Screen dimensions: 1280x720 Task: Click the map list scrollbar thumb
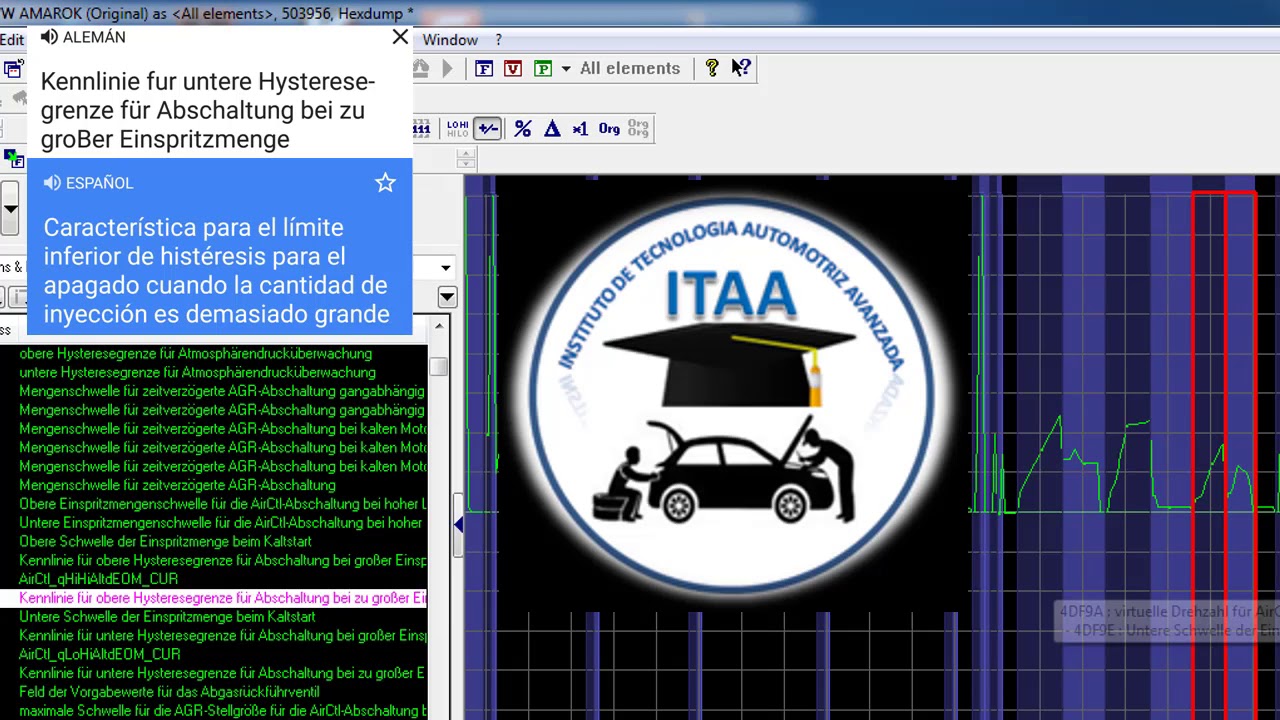tap(438, 366)
